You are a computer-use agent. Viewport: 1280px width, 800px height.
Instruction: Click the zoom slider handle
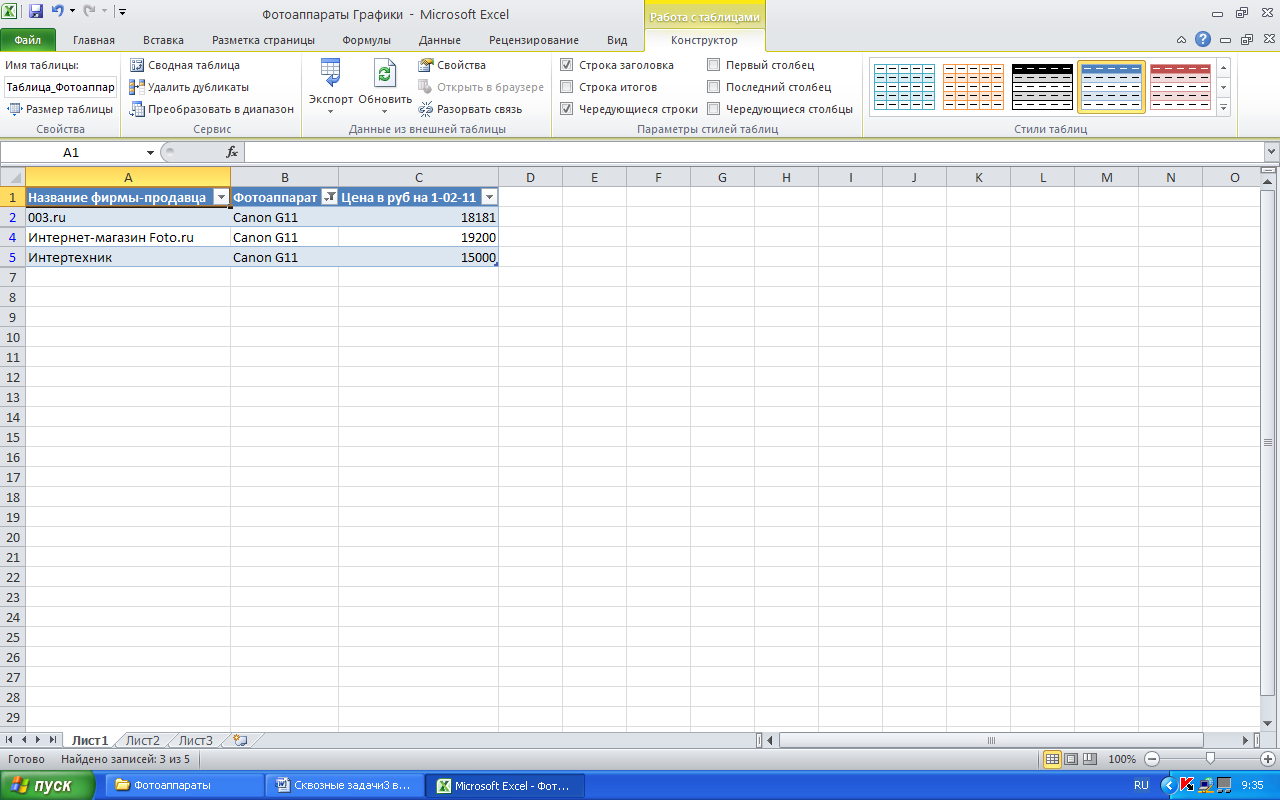(x=1210, y=759)
